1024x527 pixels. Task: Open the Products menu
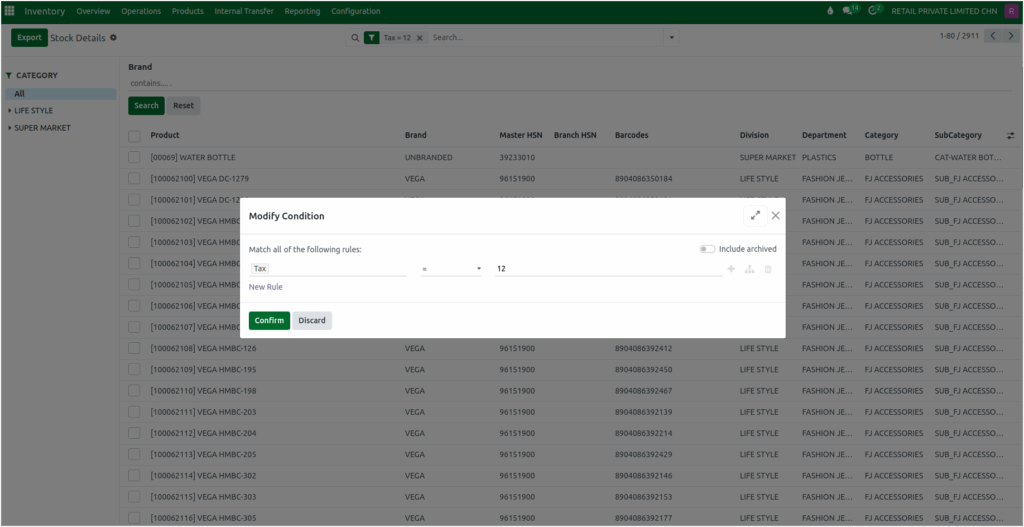tap(187, 11)
